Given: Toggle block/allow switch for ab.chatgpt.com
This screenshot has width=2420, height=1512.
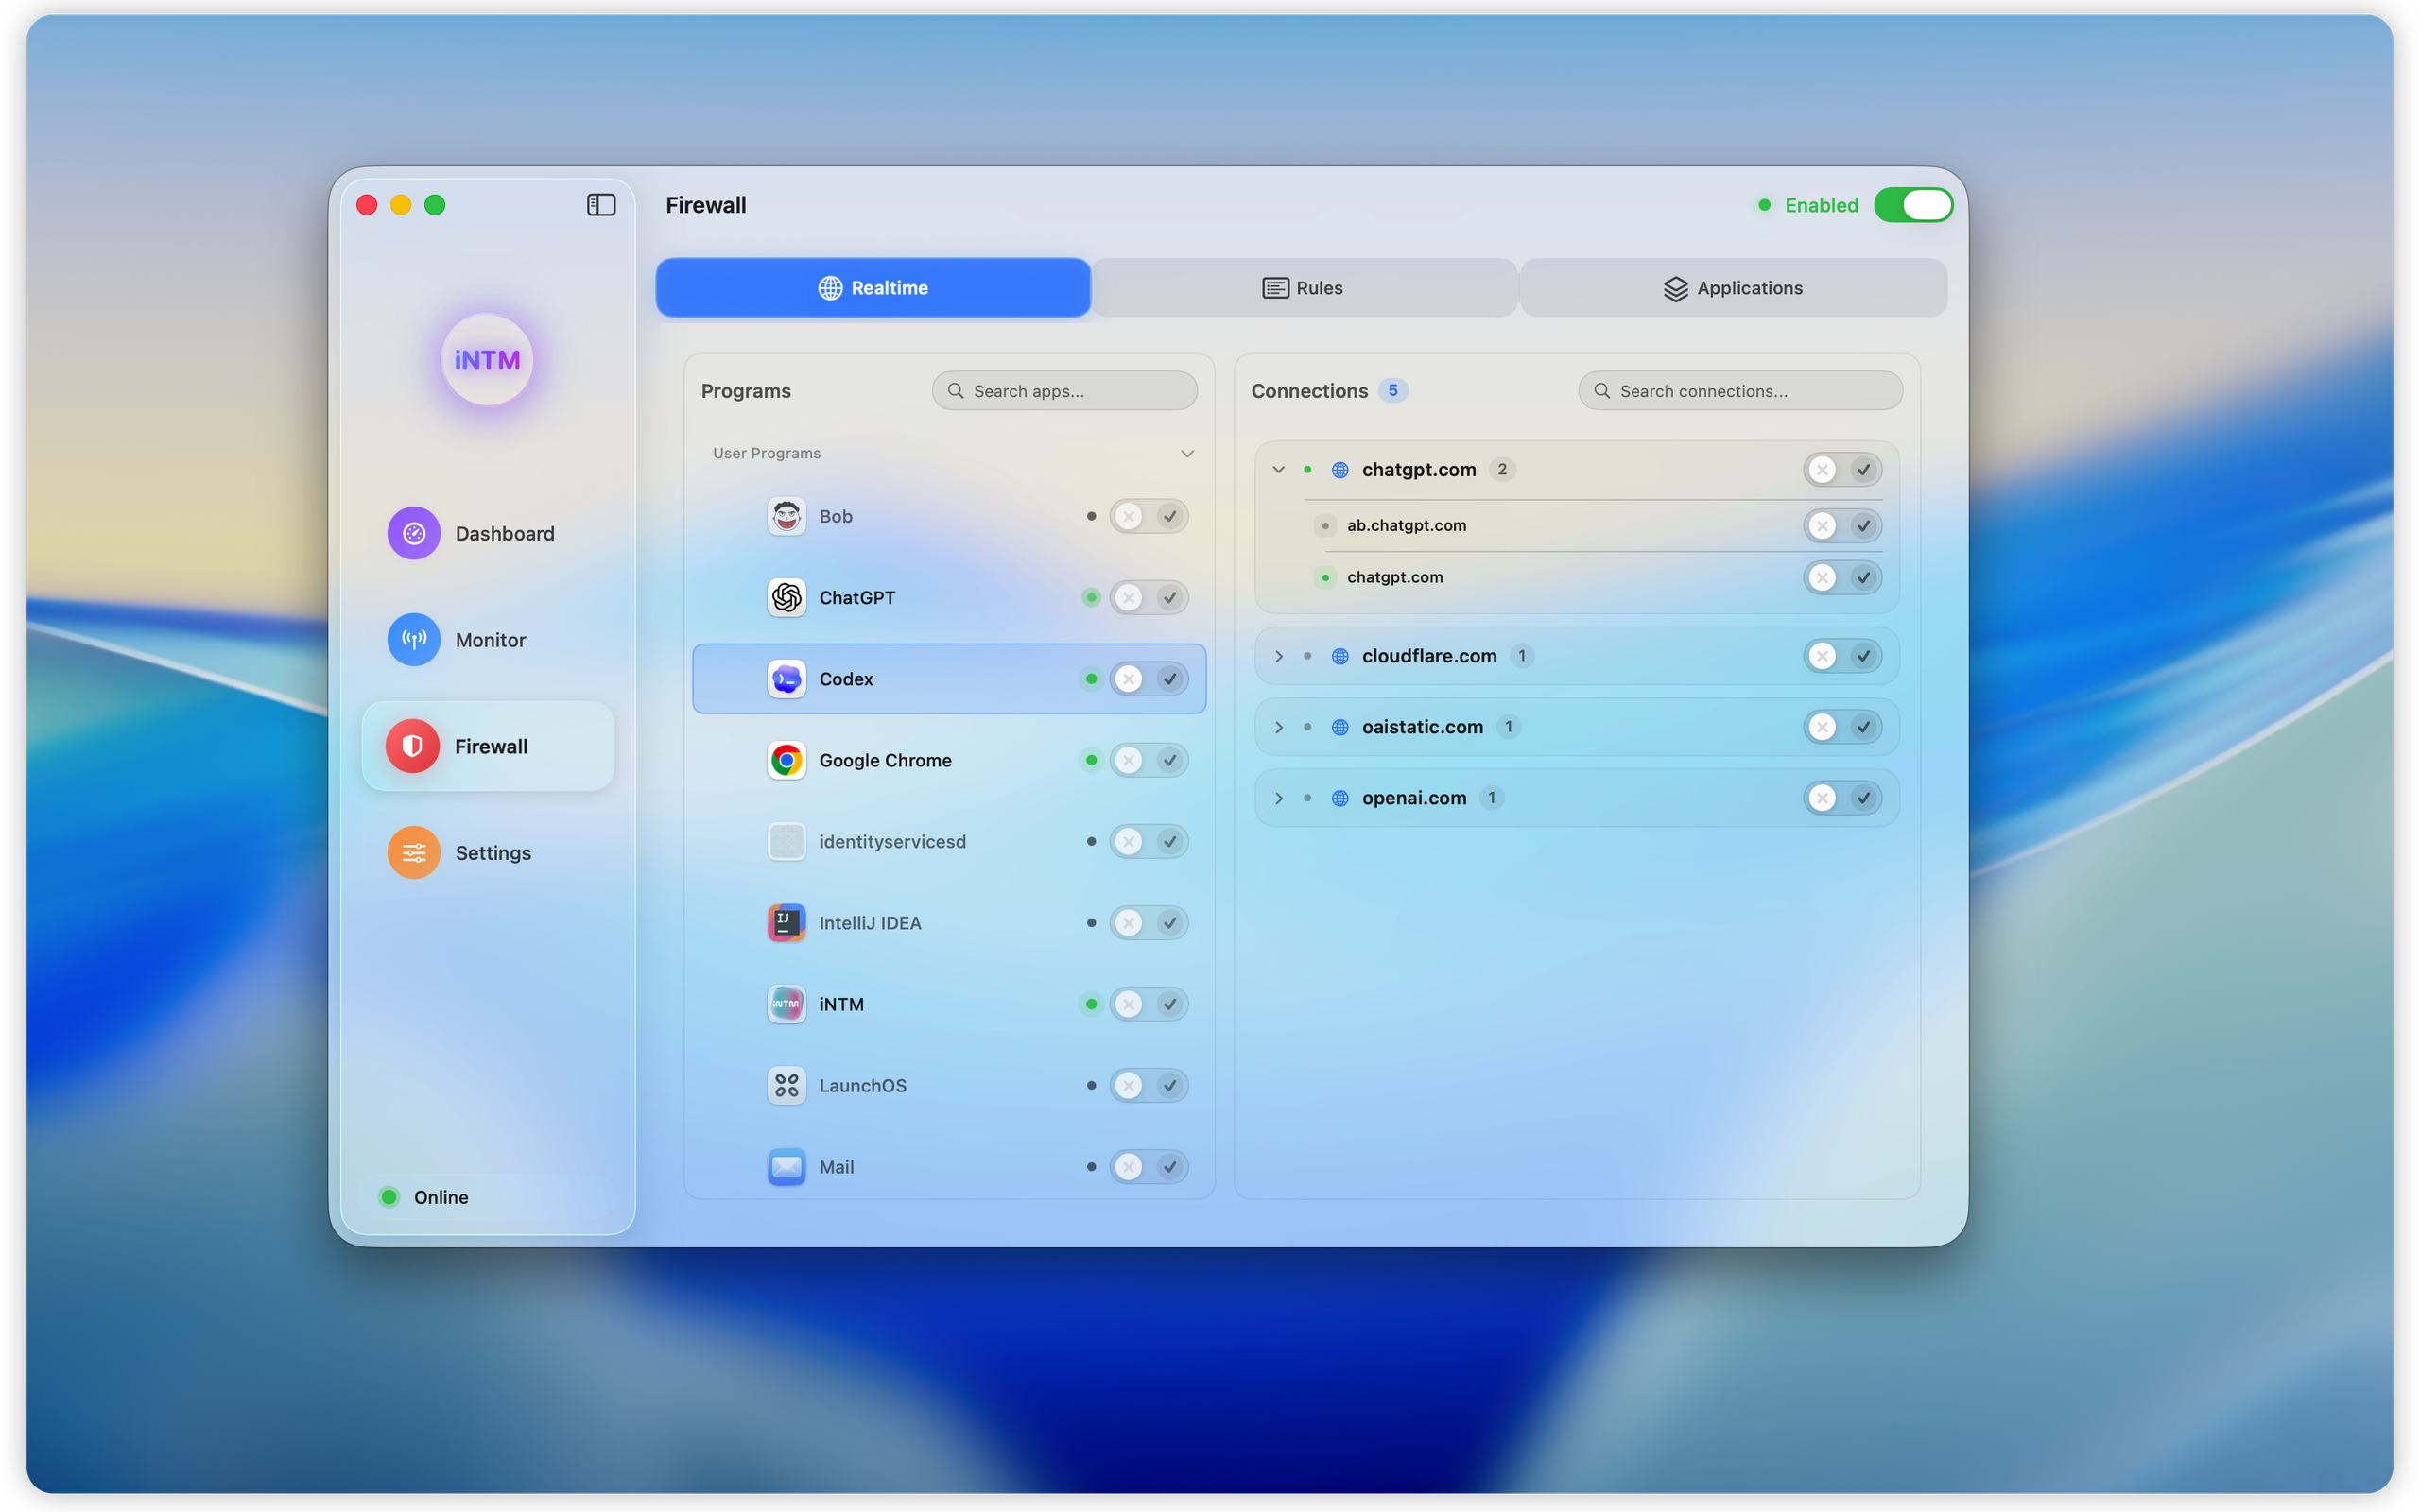Looking at the screenshot, I should click(x=1842, y=526).
